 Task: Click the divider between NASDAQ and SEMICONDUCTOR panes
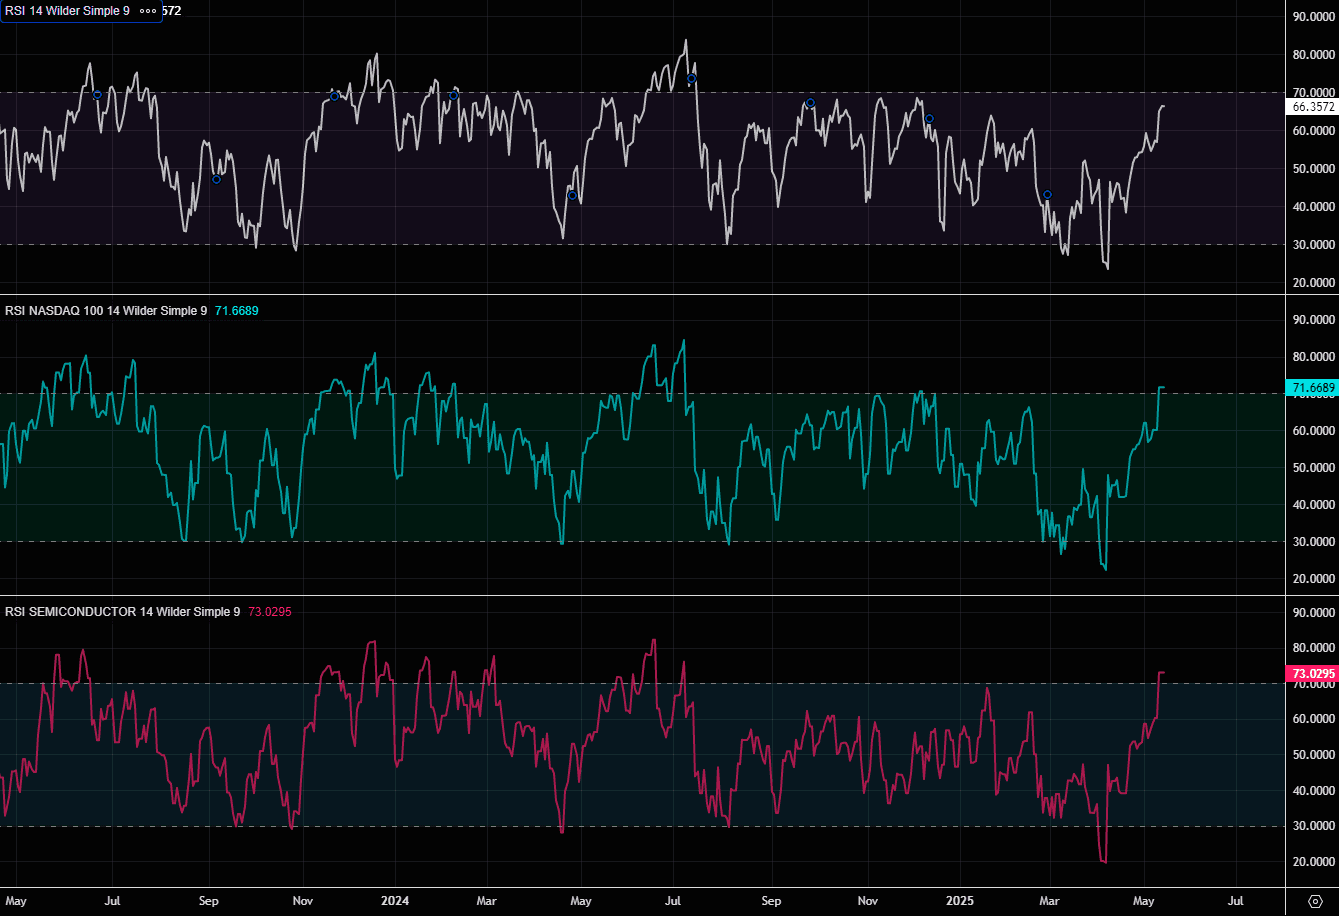(640, 596)
